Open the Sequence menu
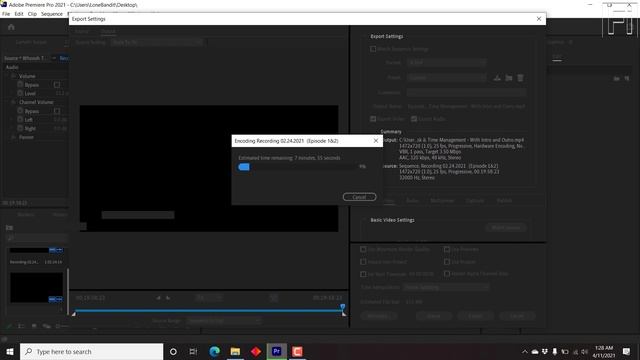The width and height of the screenshot is (640, 360). 52,14
